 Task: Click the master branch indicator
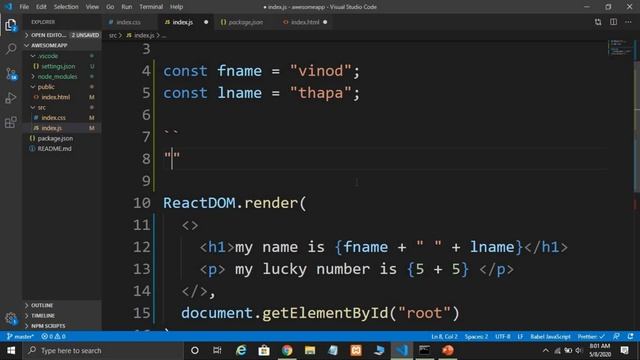click(20, 337)
